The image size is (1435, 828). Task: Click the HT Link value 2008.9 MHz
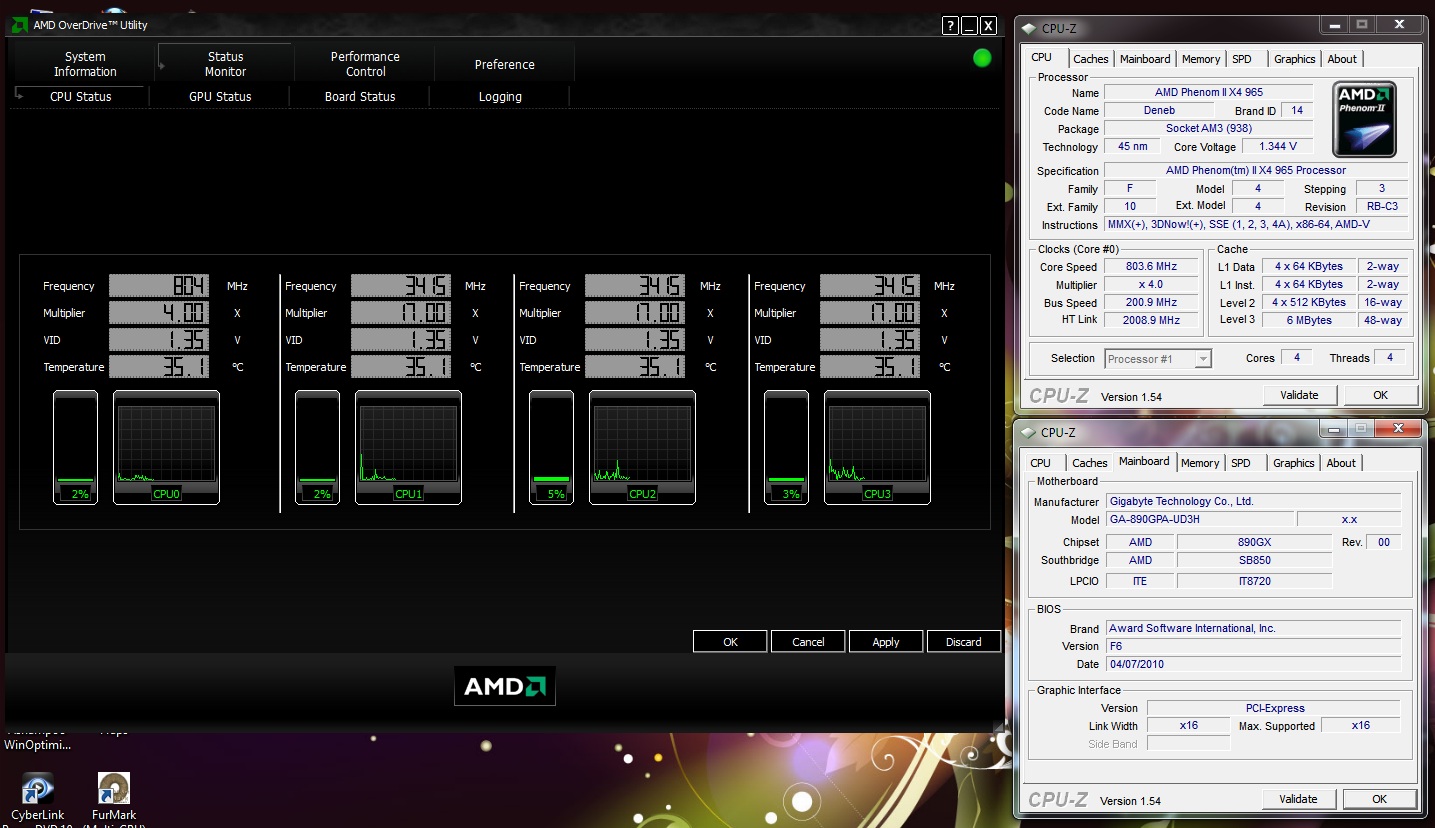click(1150, 320)
